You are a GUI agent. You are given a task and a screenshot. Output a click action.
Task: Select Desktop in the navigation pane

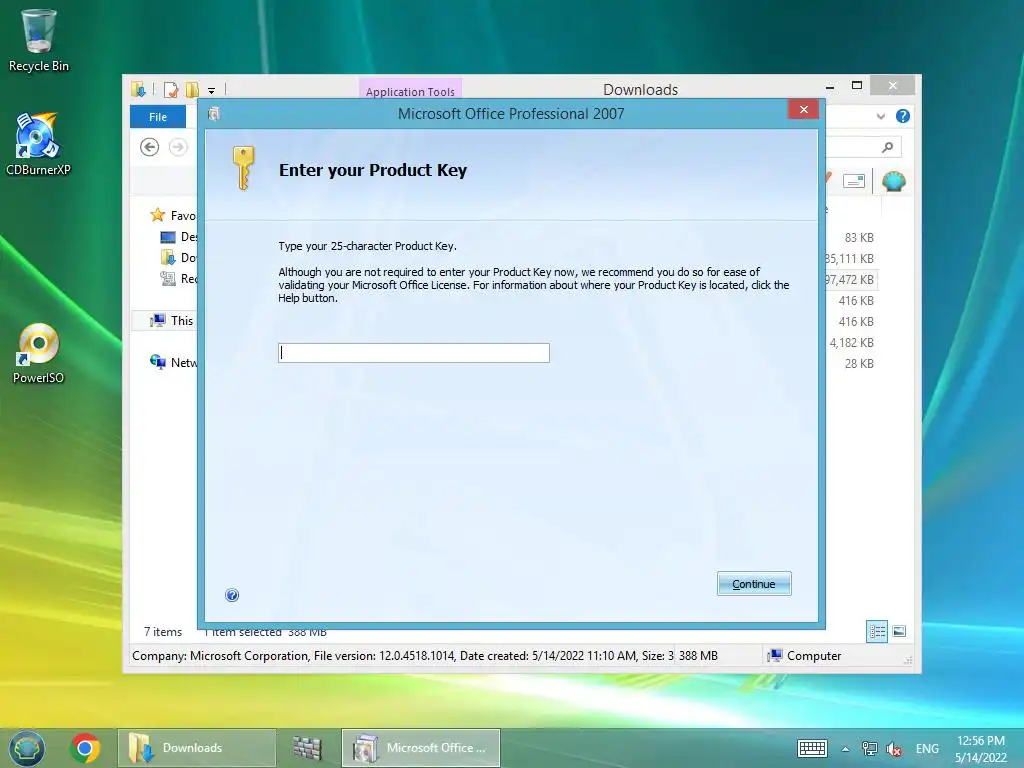pyautogui.click(x=178, y=236)
